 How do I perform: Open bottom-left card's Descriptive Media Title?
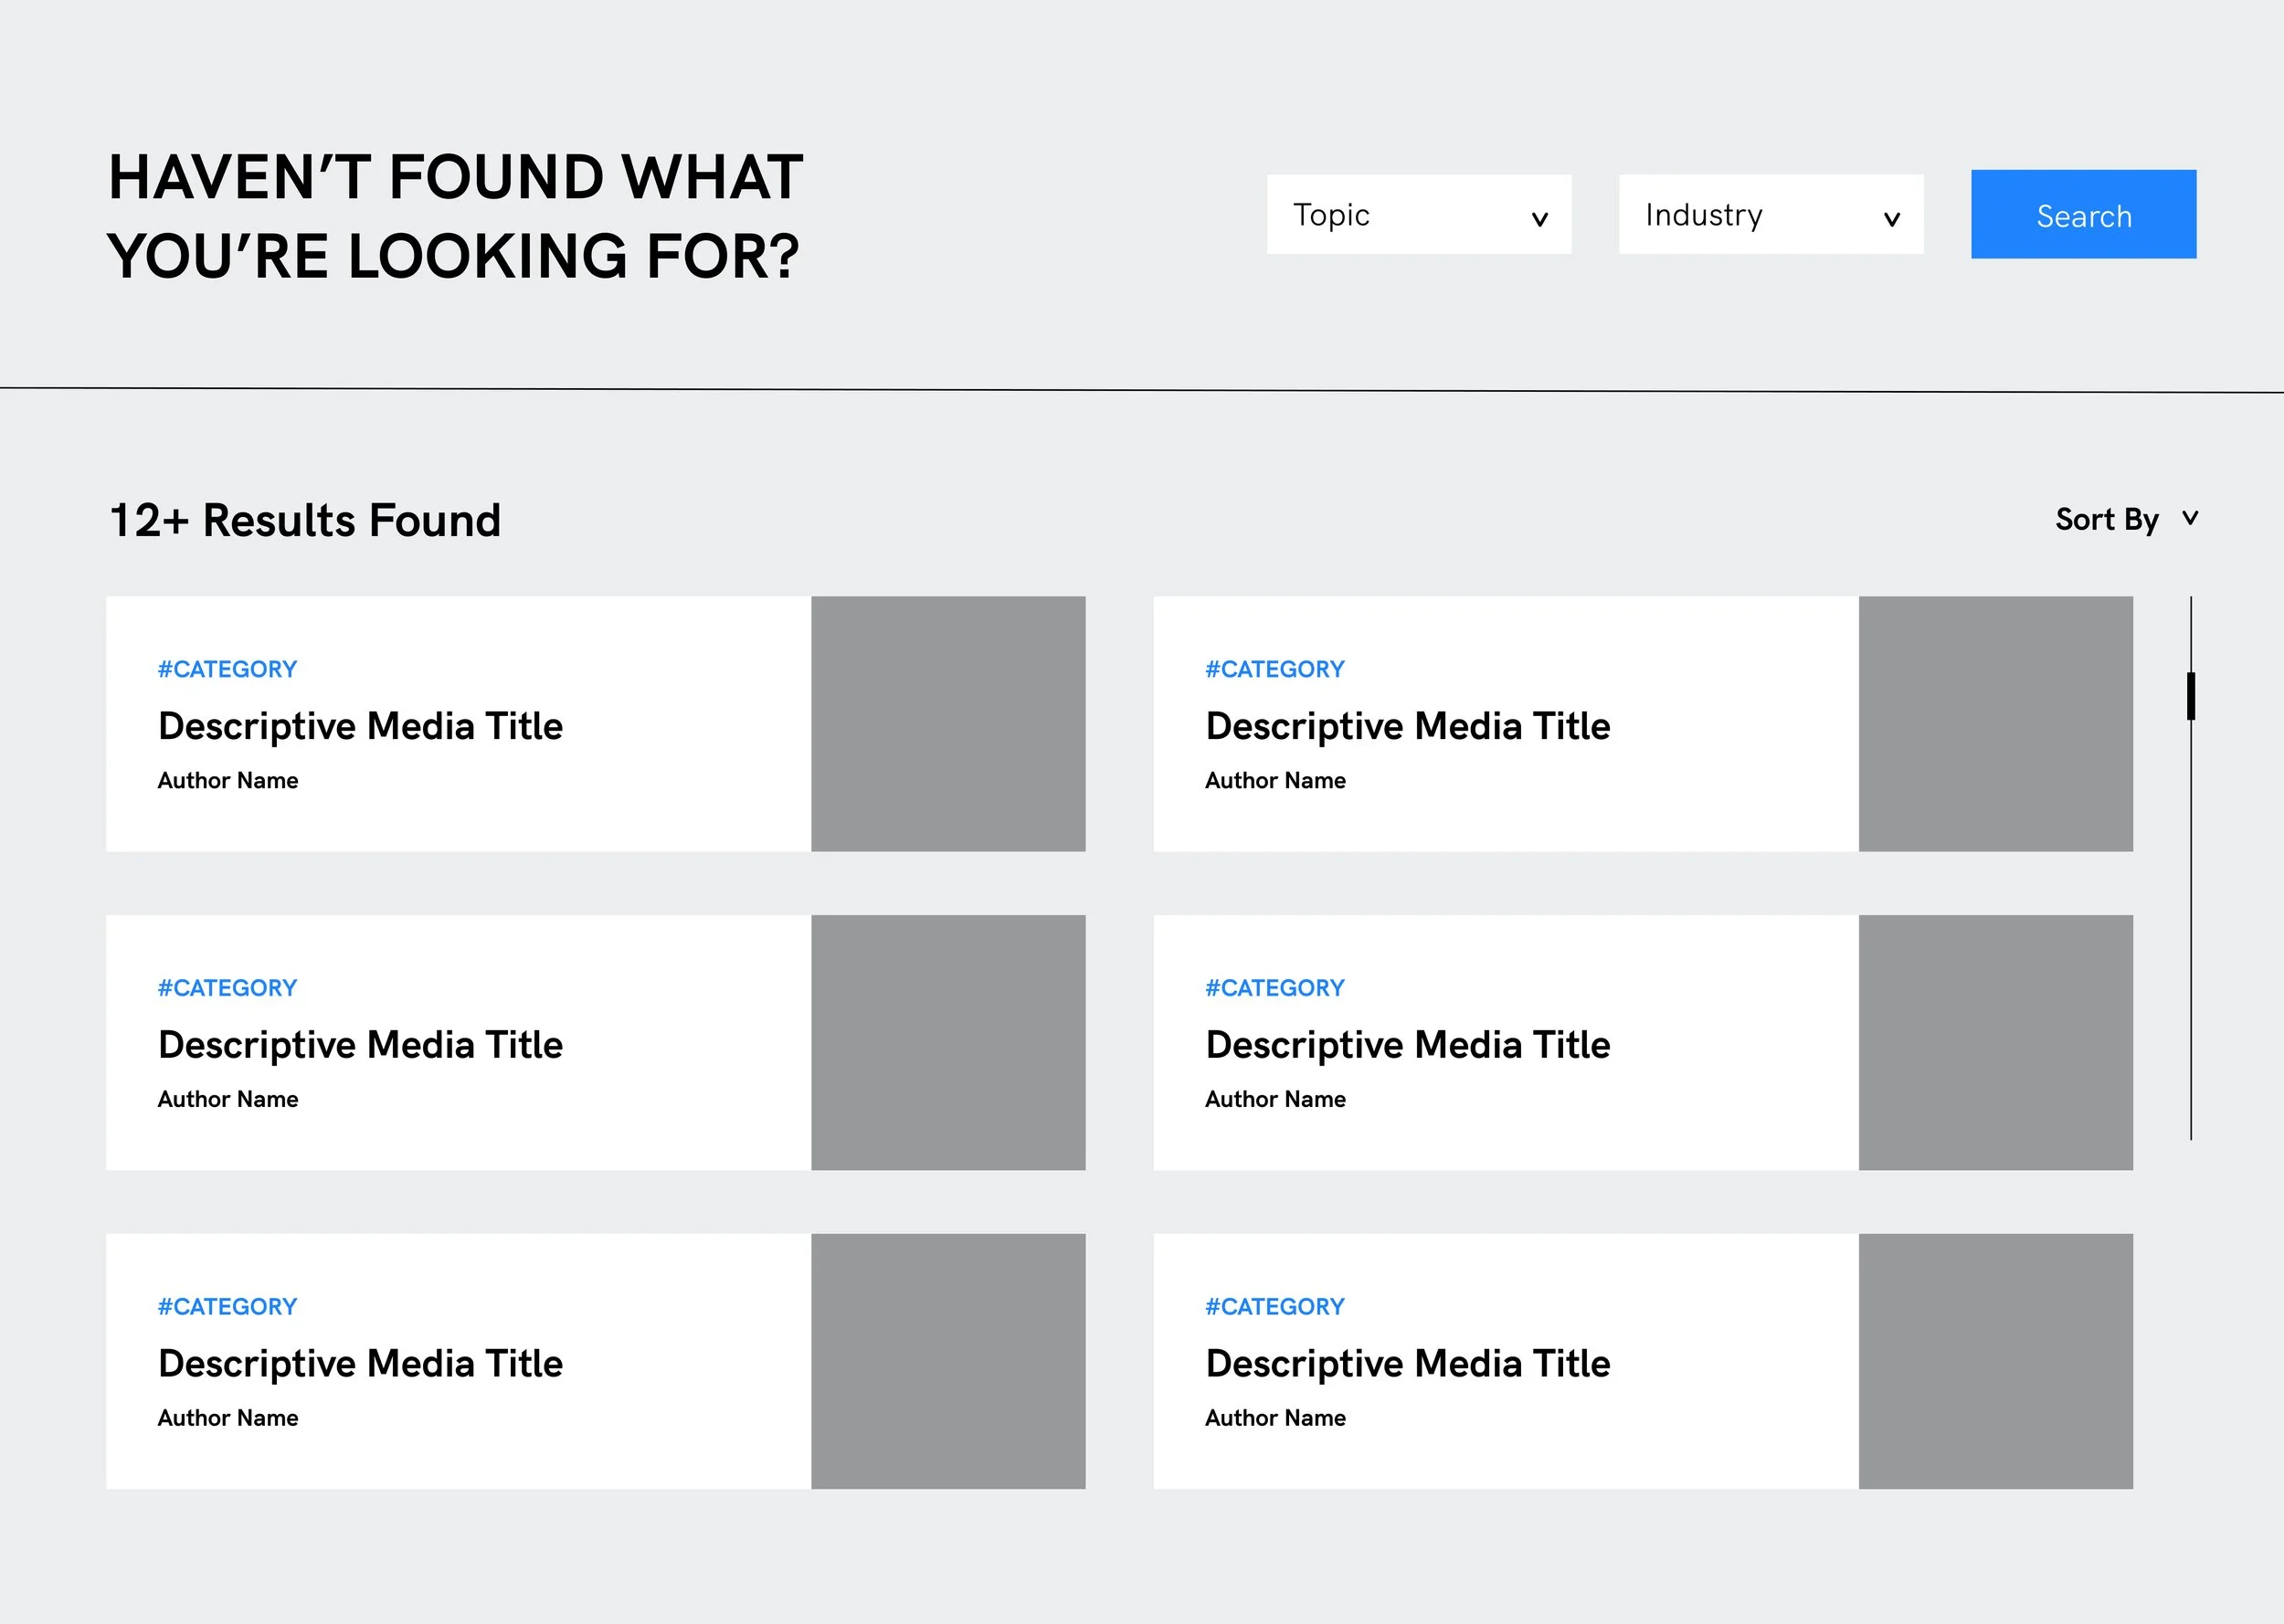[360, 1364]
